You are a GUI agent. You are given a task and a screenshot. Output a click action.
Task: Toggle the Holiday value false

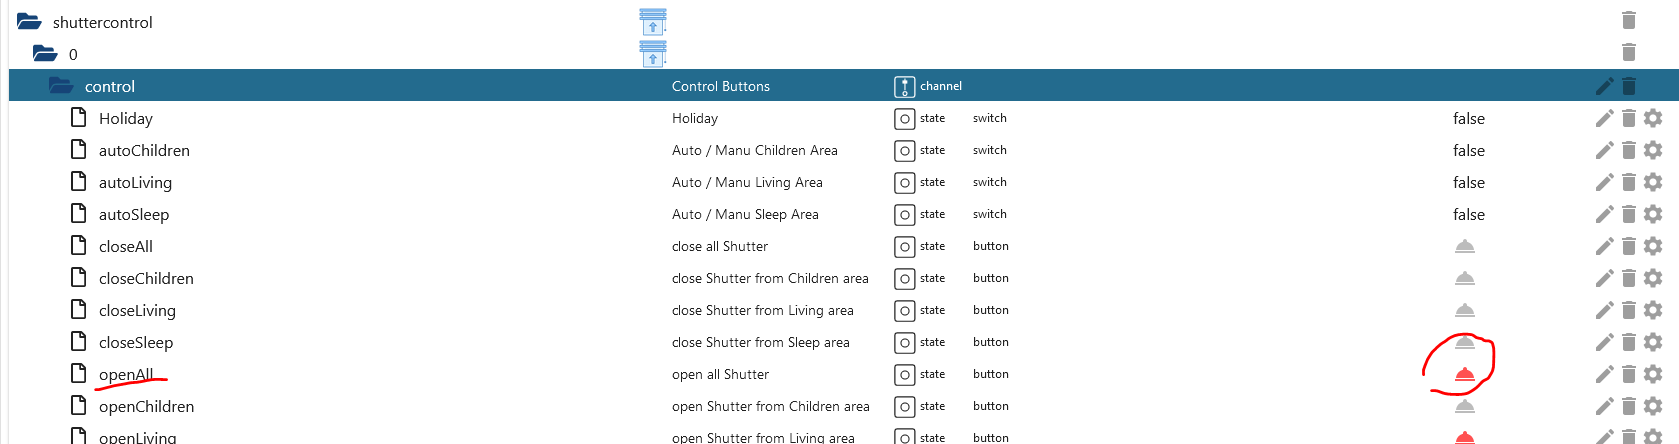(x=1468, y=119)
